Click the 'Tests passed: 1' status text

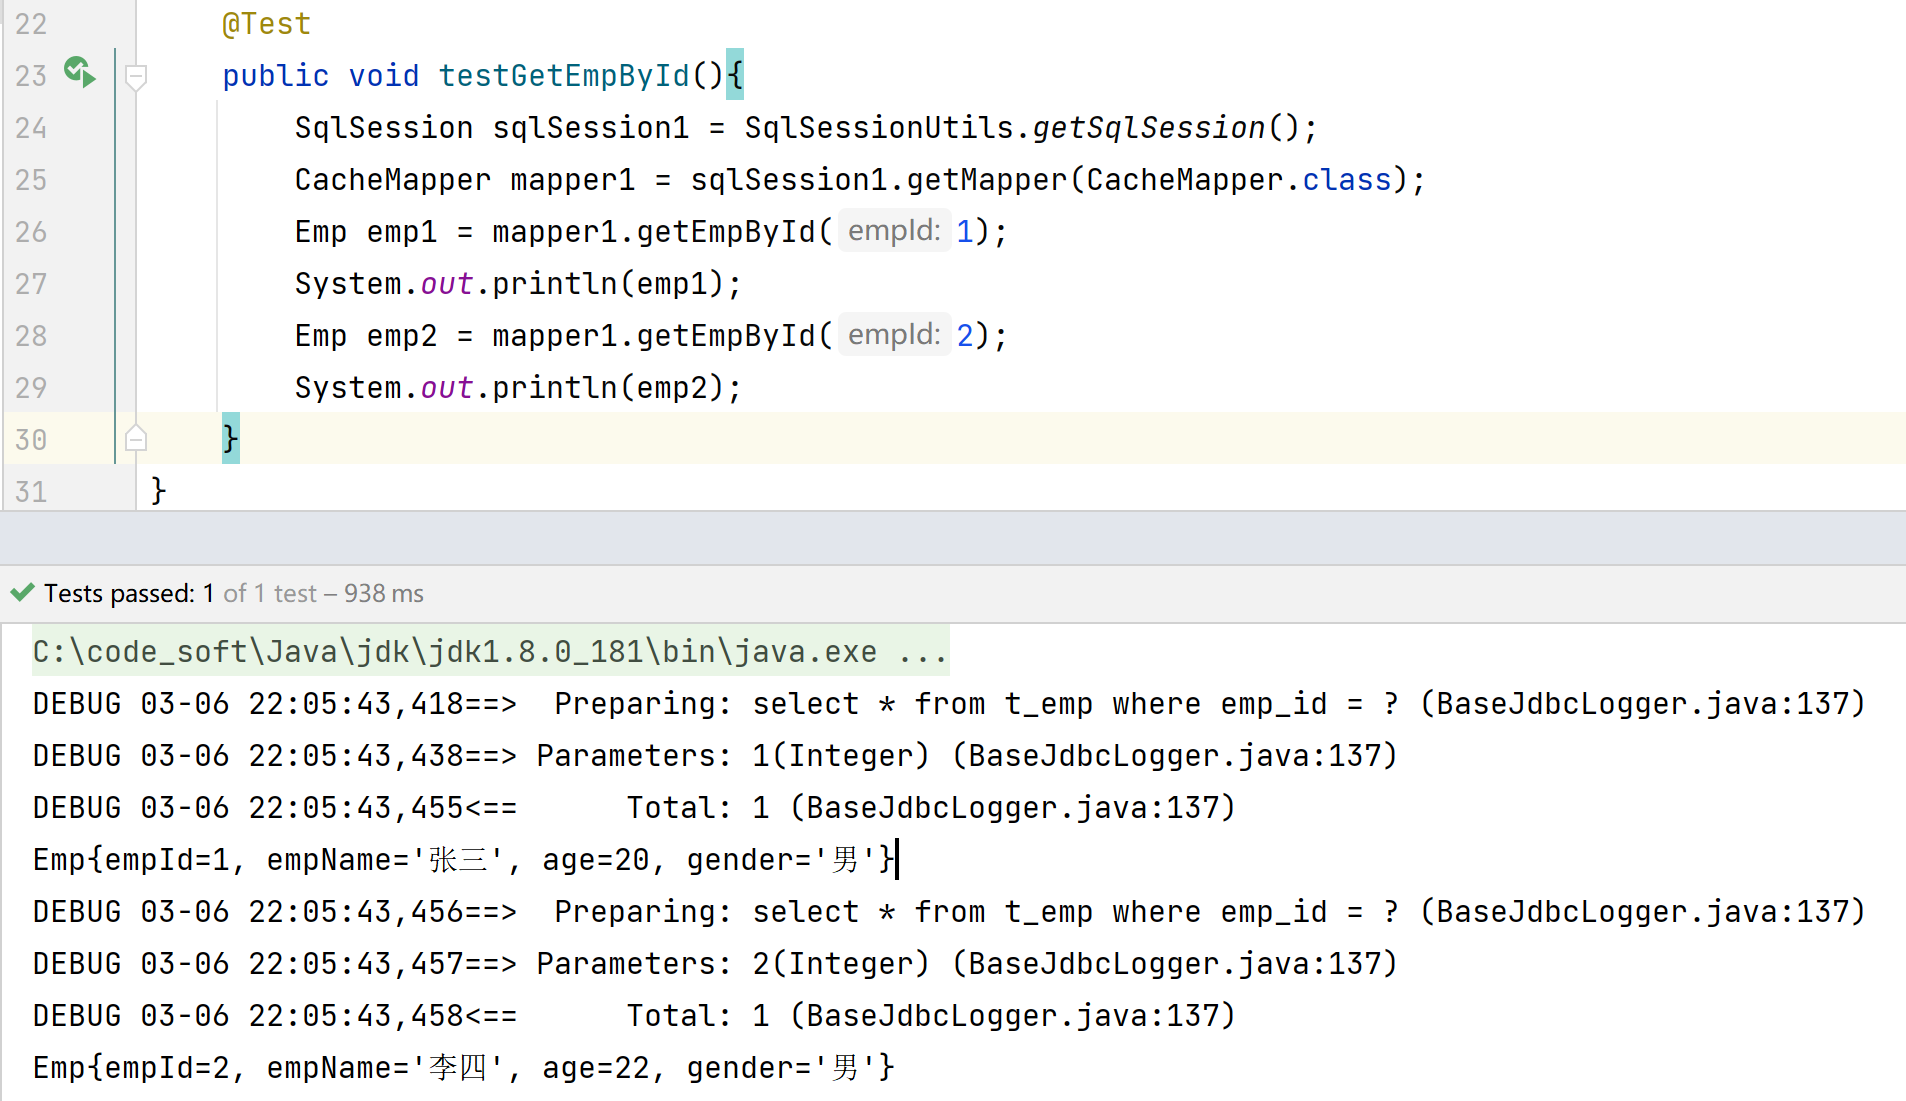[x=129, y=593]
